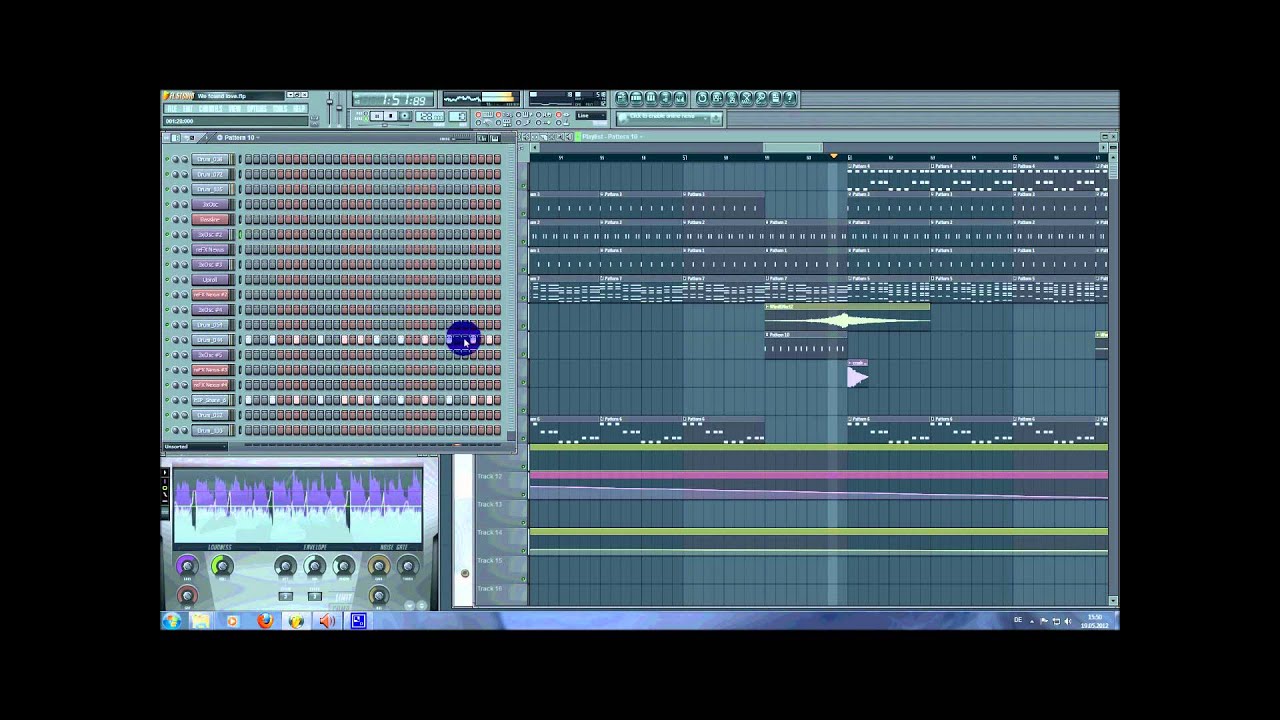This screenshot has width=1280, height=720.
Task: Open the 3xOsc #2 channel
Action: [210, 234]
